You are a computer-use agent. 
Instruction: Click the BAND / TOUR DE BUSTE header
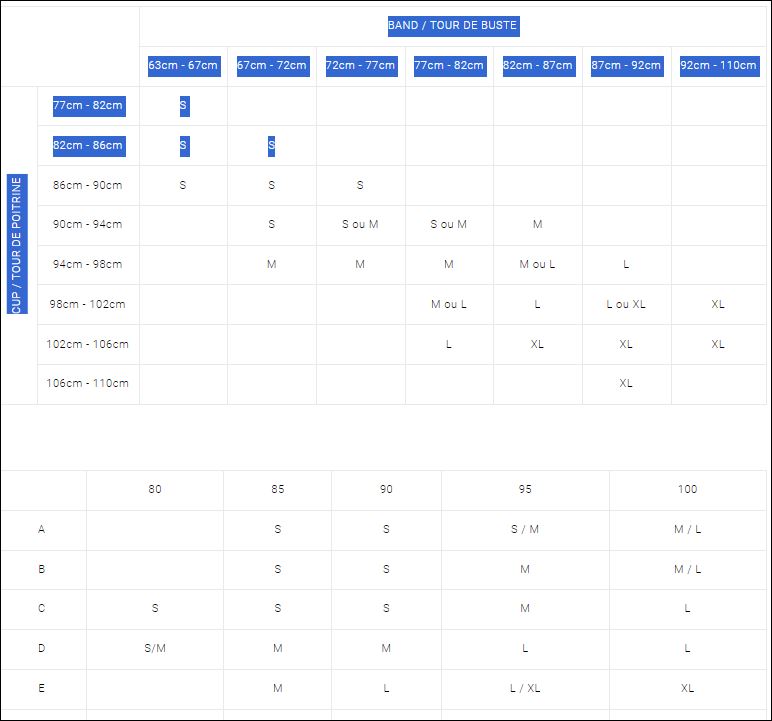453,26
